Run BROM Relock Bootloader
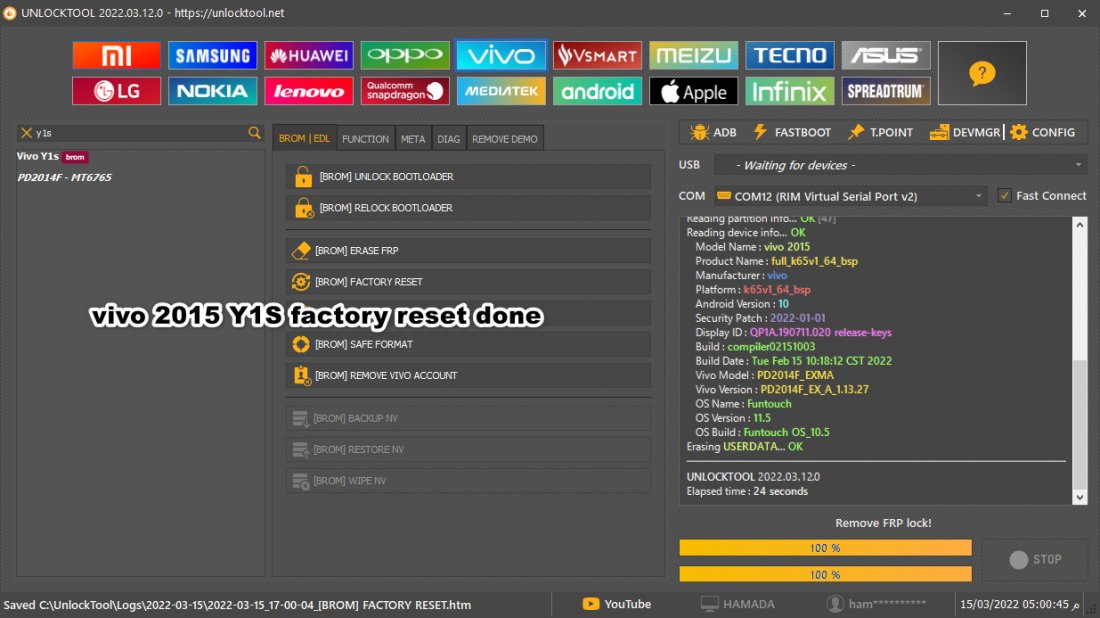Screen dimensions: 1100x618 pyautogui.click(x=469, y=208)
